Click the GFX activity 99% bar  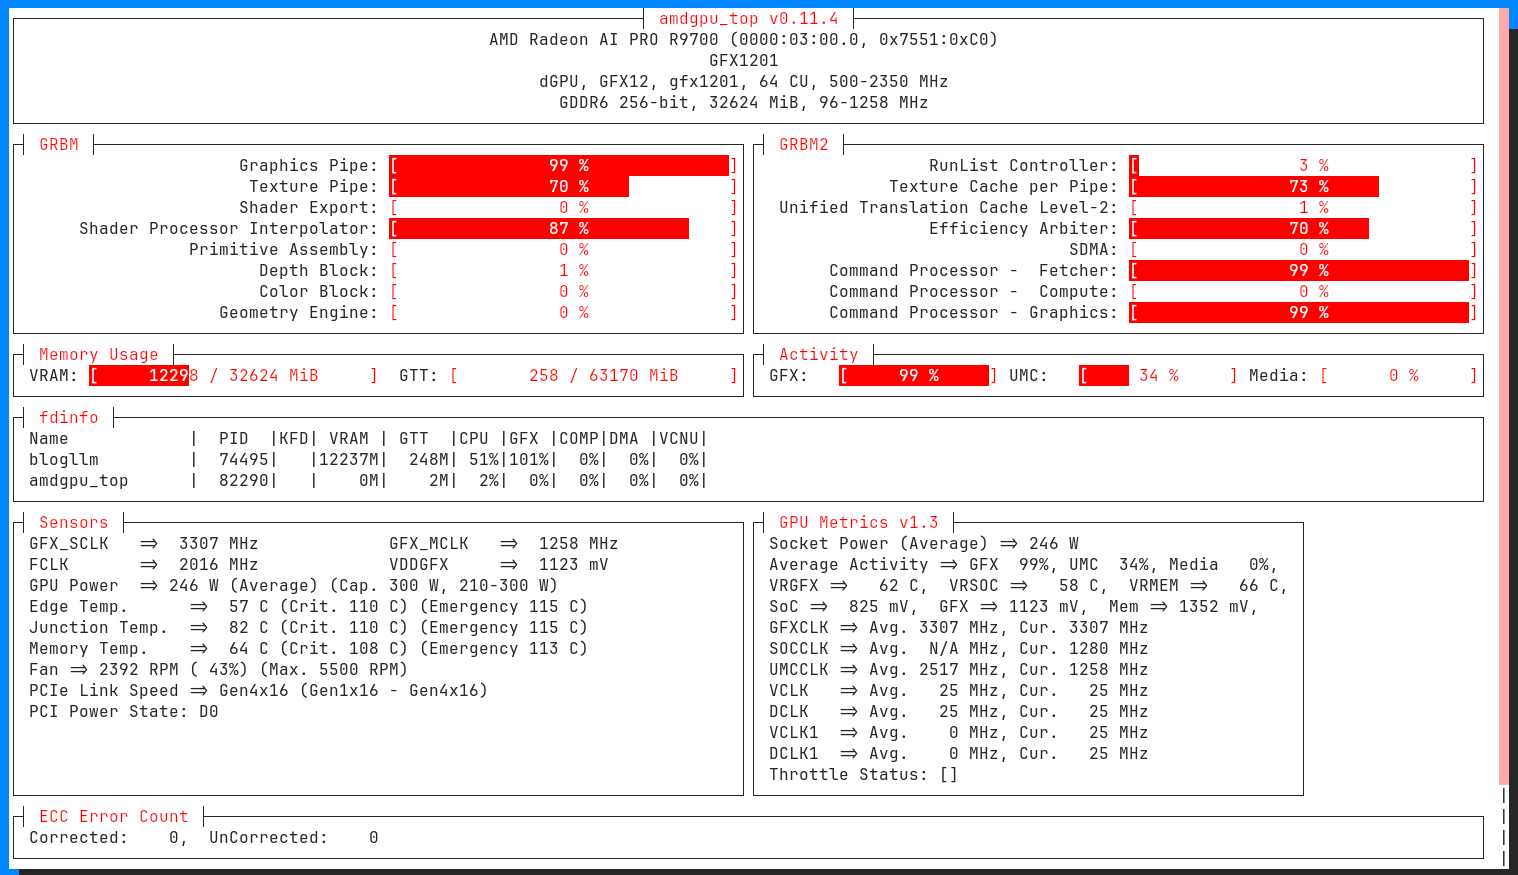918,375
